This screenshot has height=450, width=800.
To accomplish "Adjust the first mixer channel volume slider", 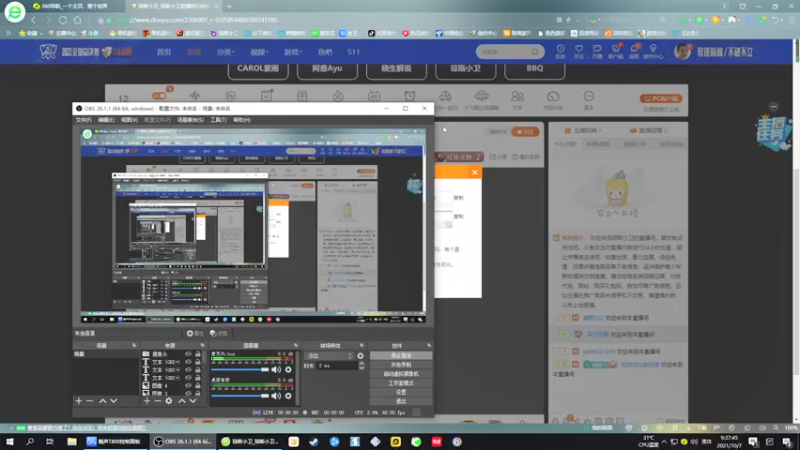I will click(240, 369).
